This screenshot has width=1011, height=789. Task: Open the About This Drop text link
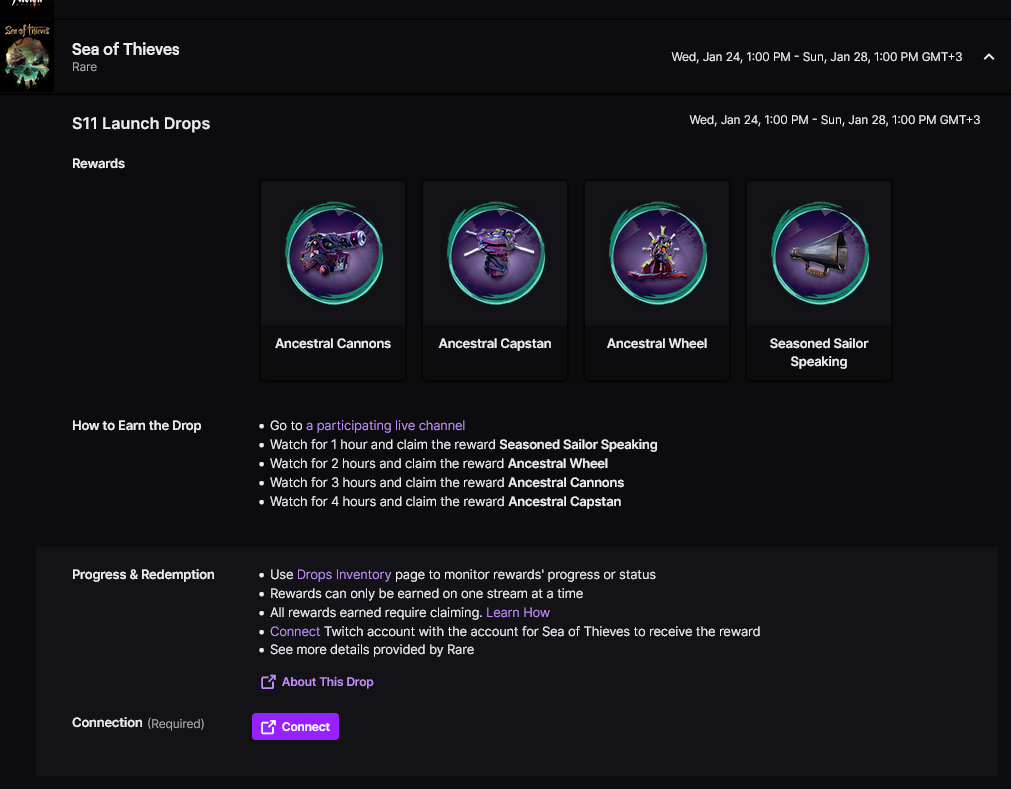[x=328, y=682]
